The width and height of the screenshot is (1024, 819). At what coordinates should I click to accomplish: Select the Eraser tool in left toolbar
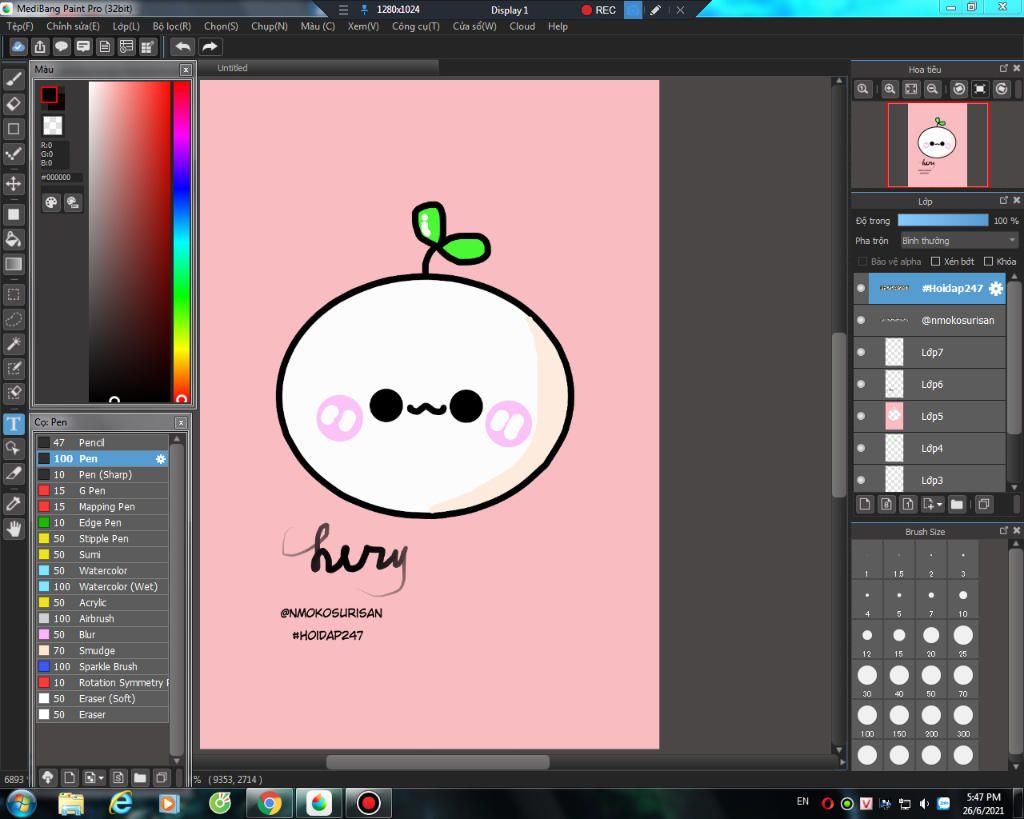14,104
